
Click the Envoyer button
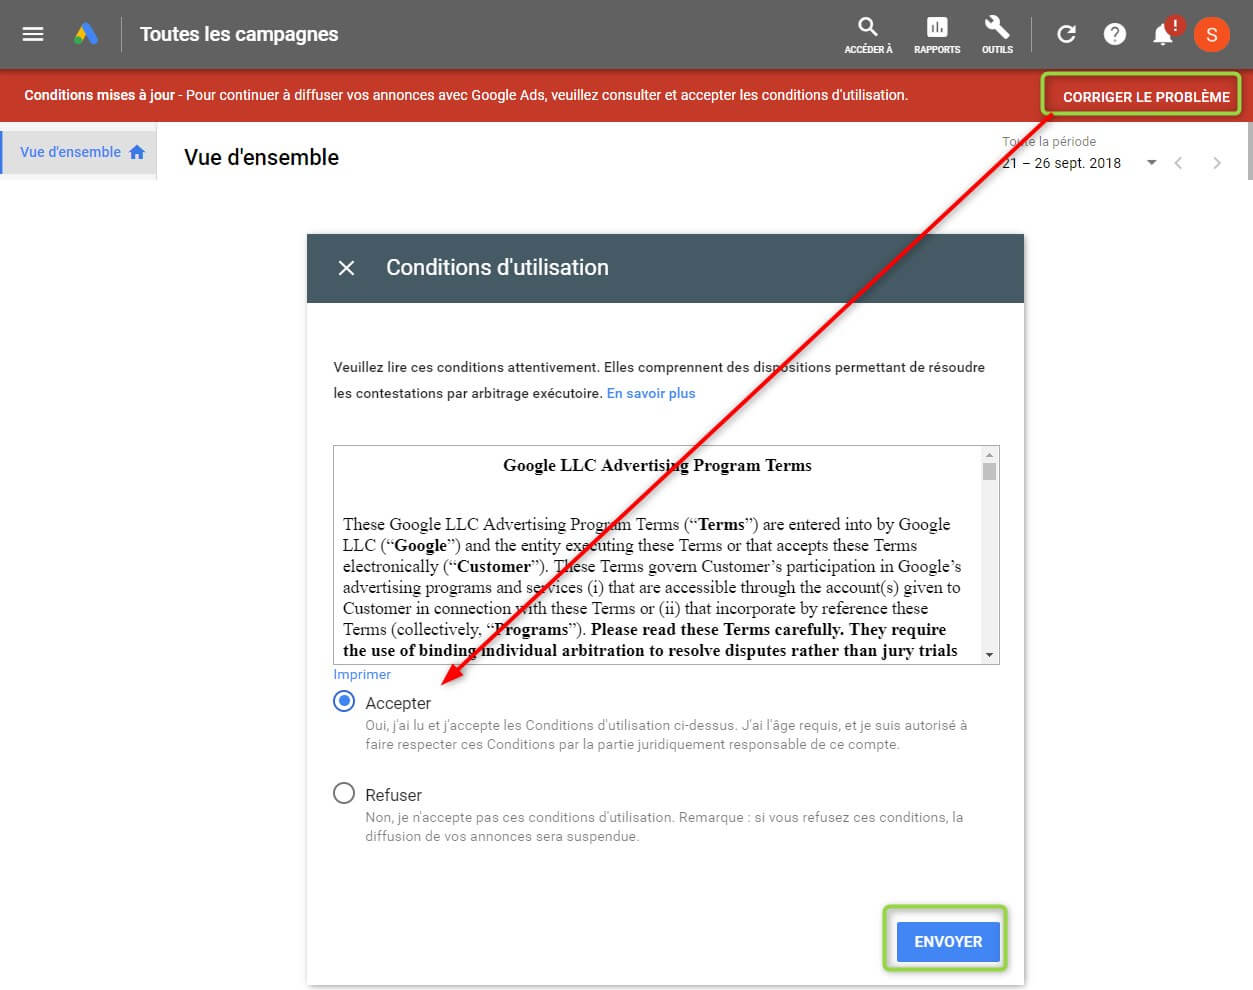pos(948,941)
